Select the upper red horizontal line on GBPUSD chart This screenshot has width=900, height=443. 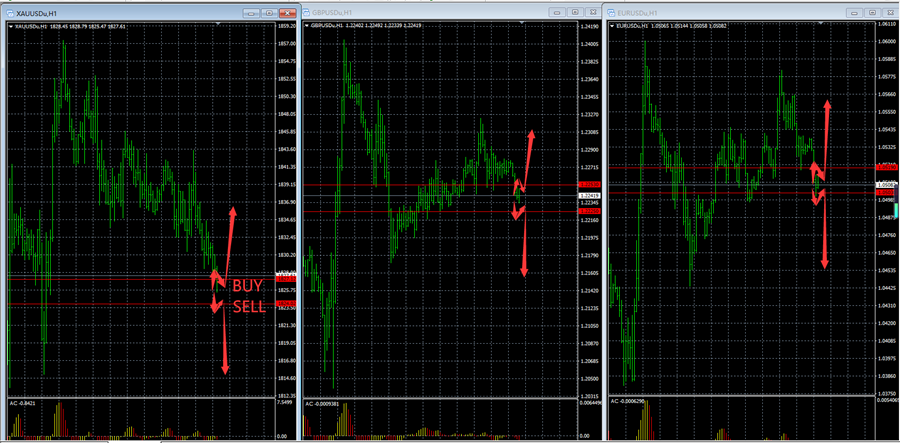[x=400, y=185]
